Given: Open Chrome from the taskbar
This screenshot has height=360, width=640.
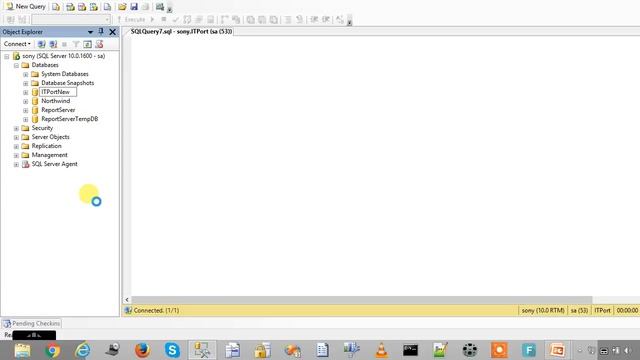Looking at the screenshot, I should 52,350.
